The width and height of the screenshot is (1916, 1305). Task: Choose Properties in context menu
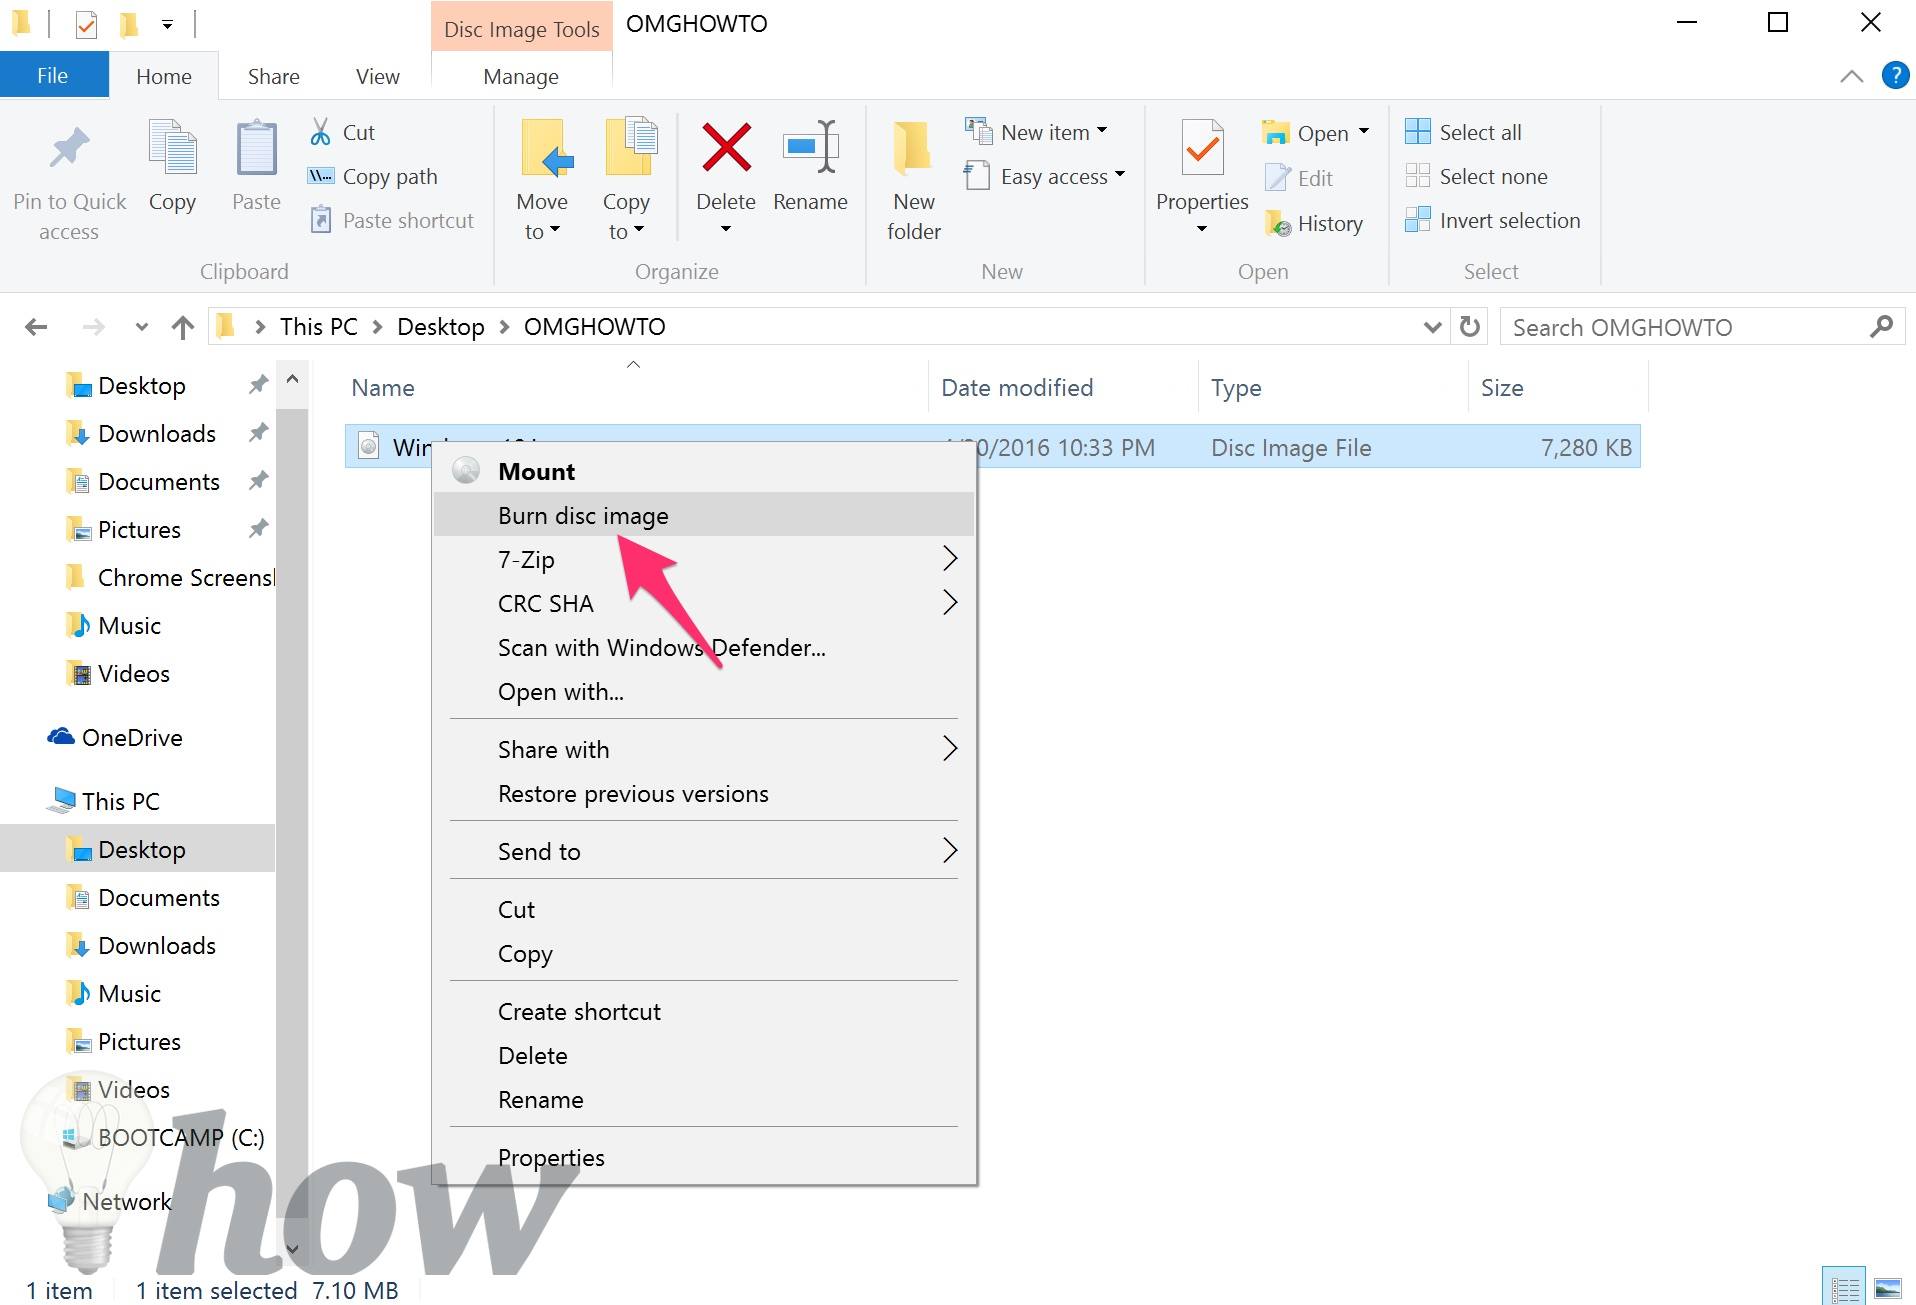coord(704,1157)
